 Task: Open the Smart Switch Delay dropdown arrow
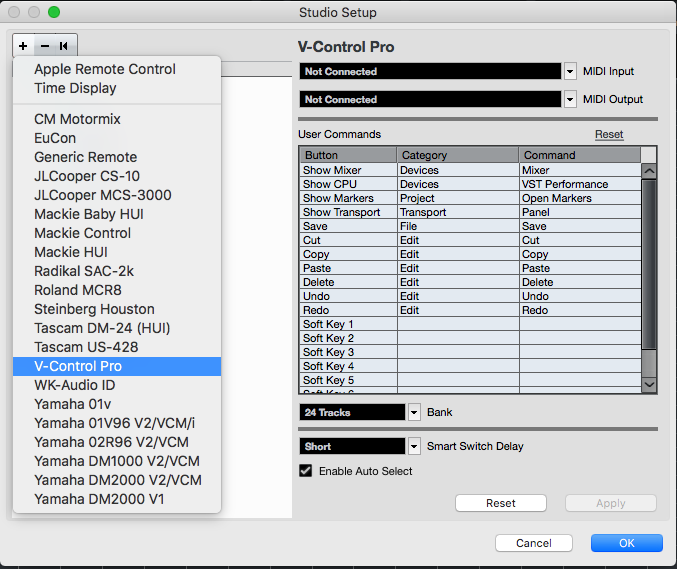(414, 446)
